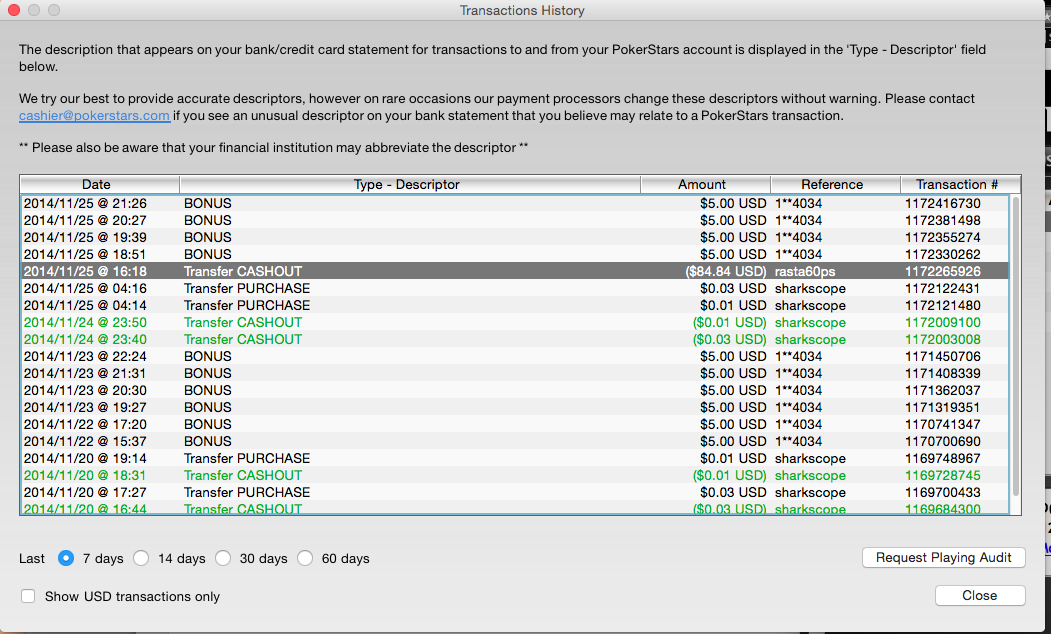Select the 2014/11/23 @ 20:30 BONUS row

click(x=515, y=390)
